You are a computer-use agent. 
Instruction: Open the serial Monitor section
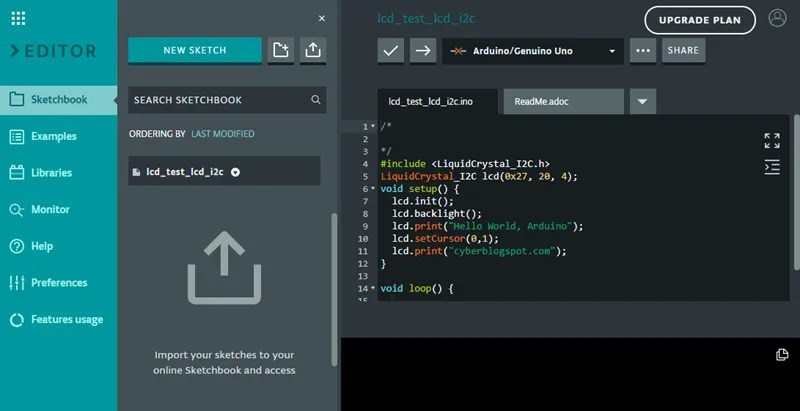[x=59, y=210]
